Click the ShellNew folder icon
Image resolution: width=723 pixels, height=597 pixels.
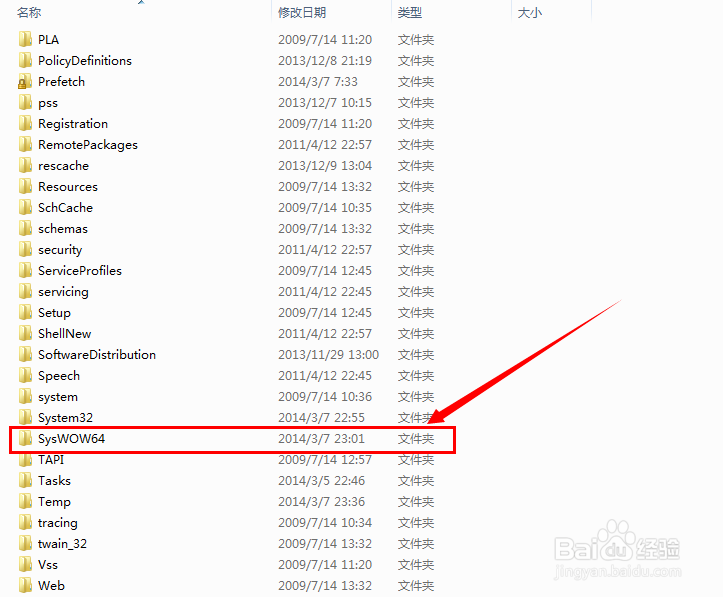coord(25,333)
